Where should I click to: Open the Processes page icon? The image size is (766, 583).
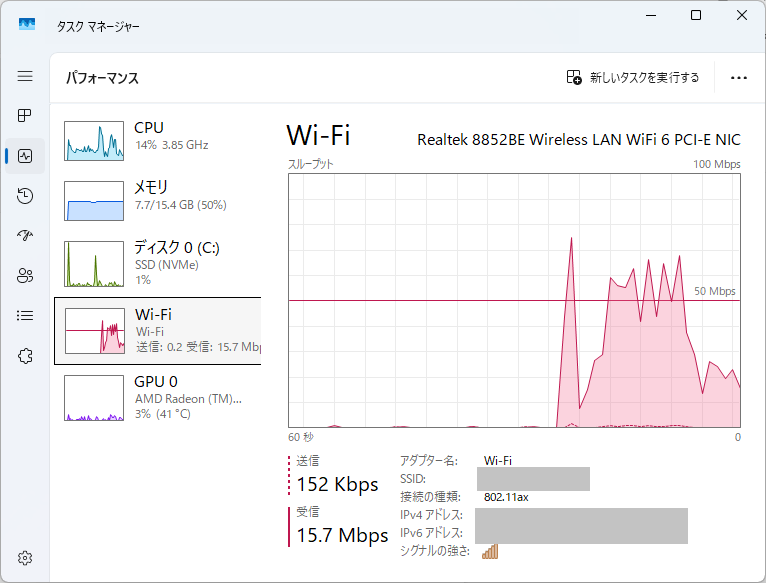pos(25,116)
